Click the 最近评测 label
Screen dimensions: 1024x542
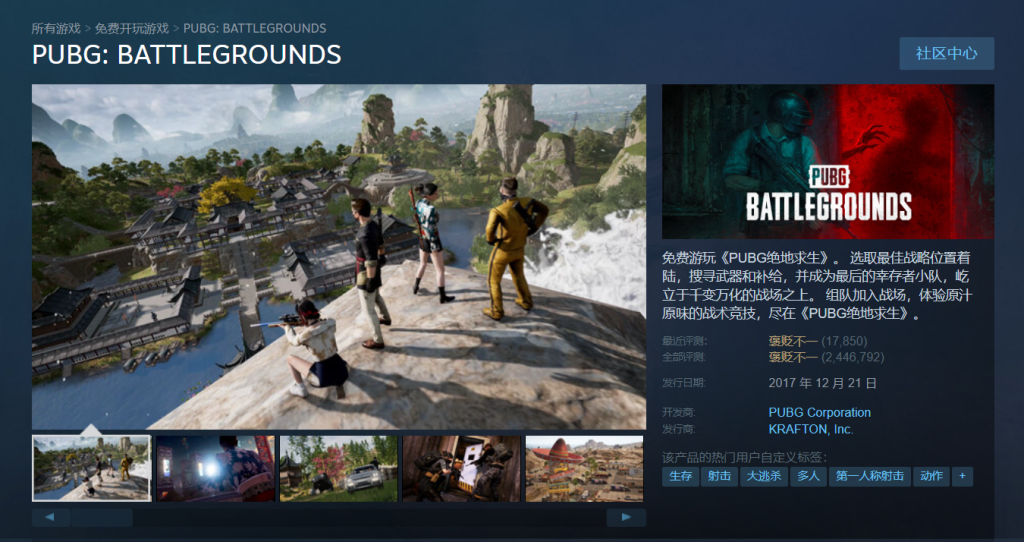click(x=684, y=341)
